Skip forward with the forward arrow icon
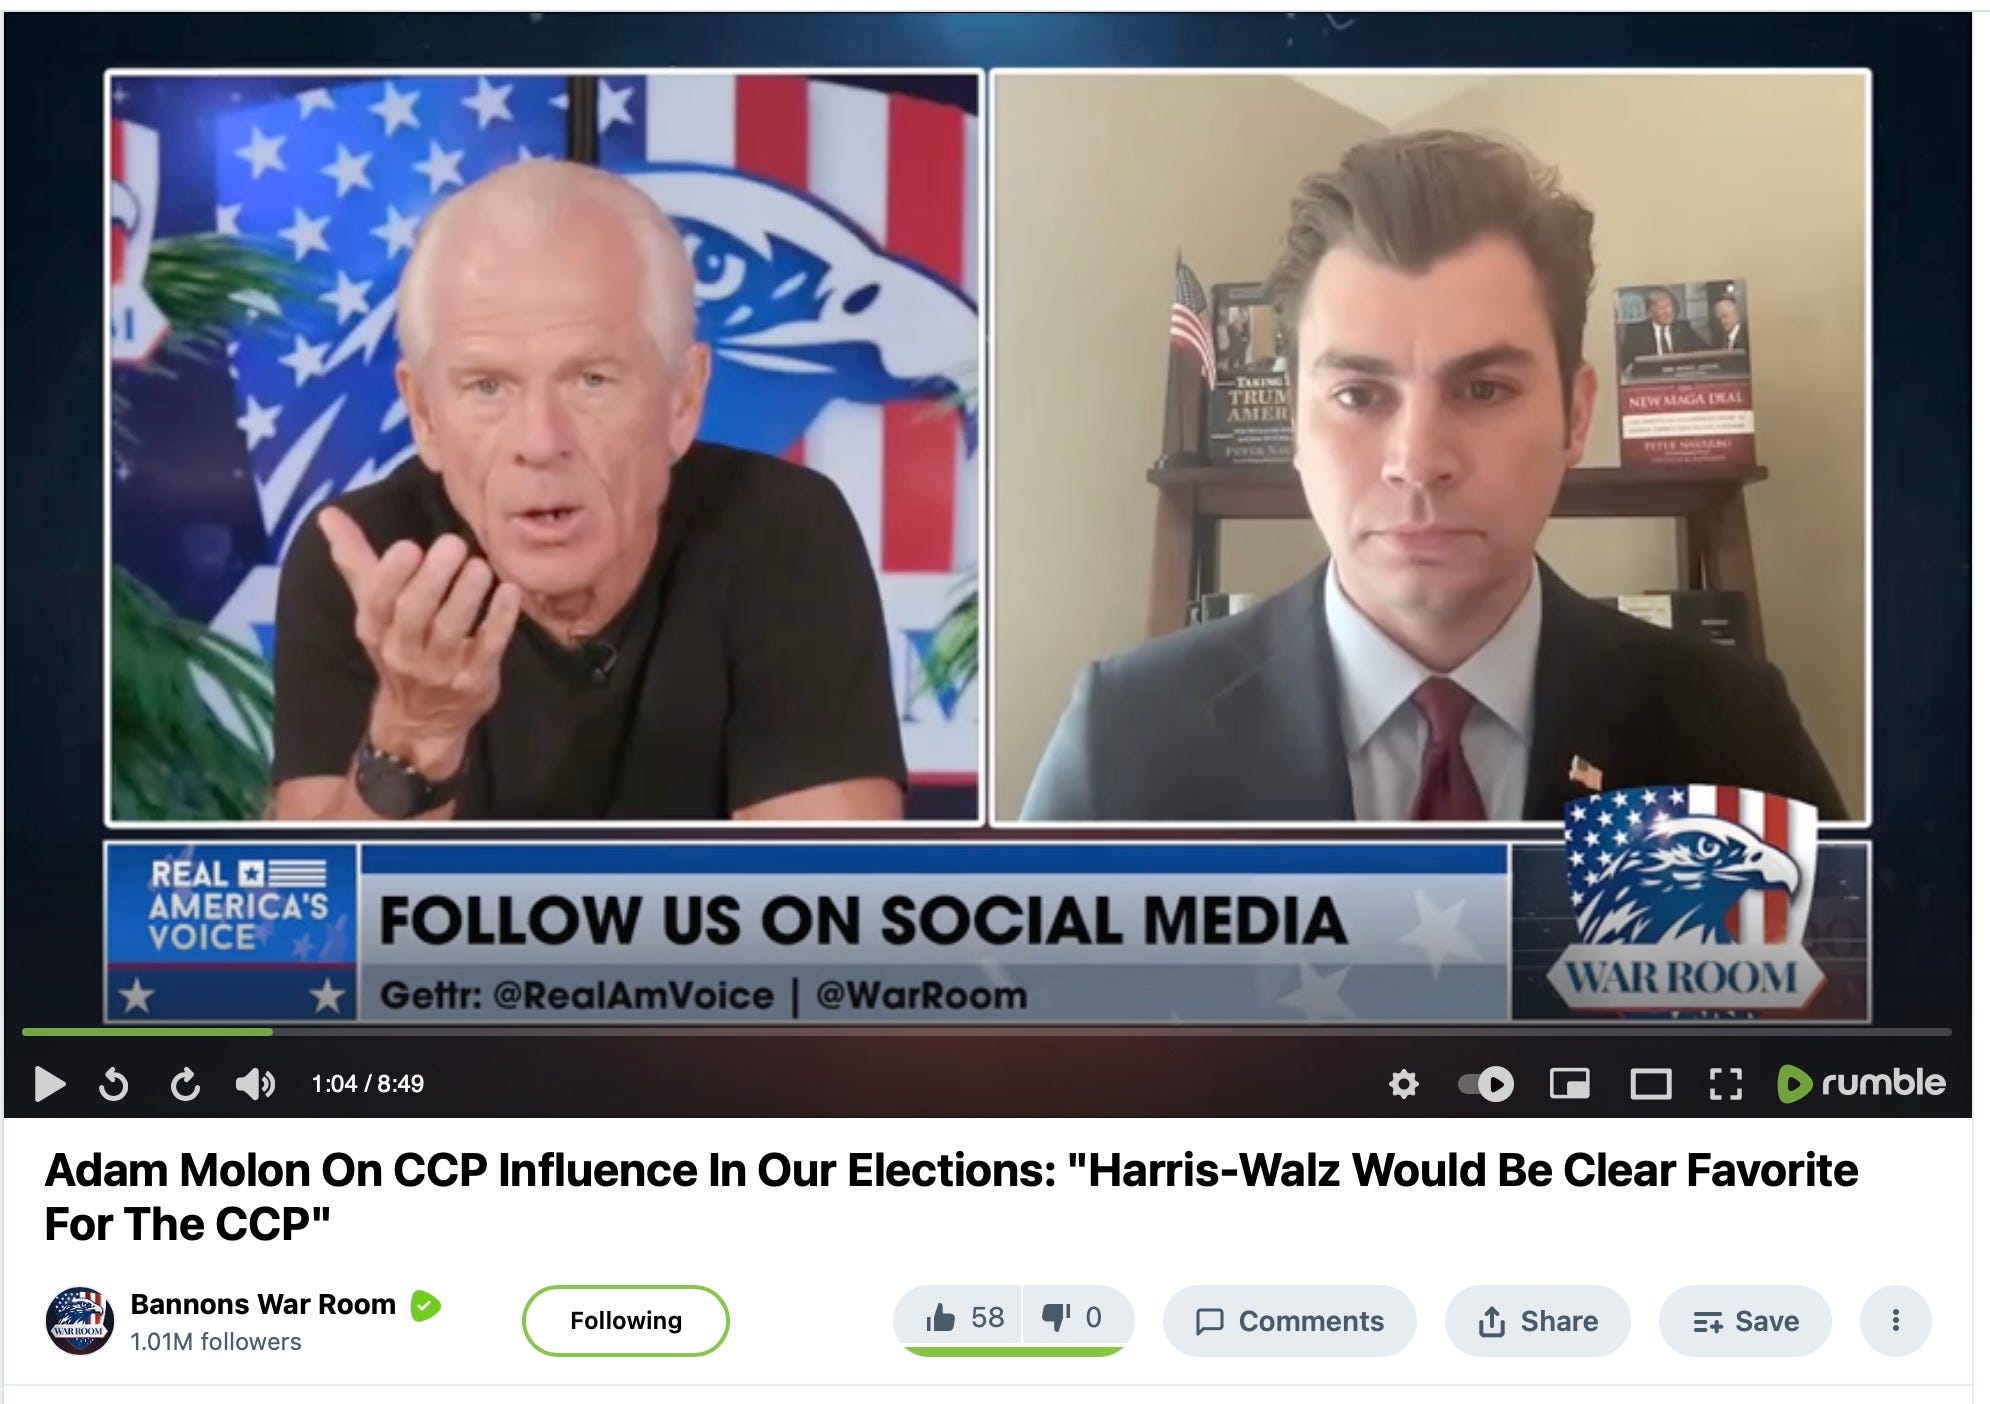 [185, 1084]
